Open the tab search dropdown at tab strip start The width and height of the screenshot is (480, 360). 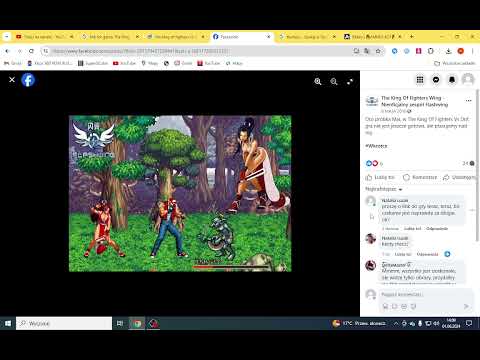pos(6,36)
